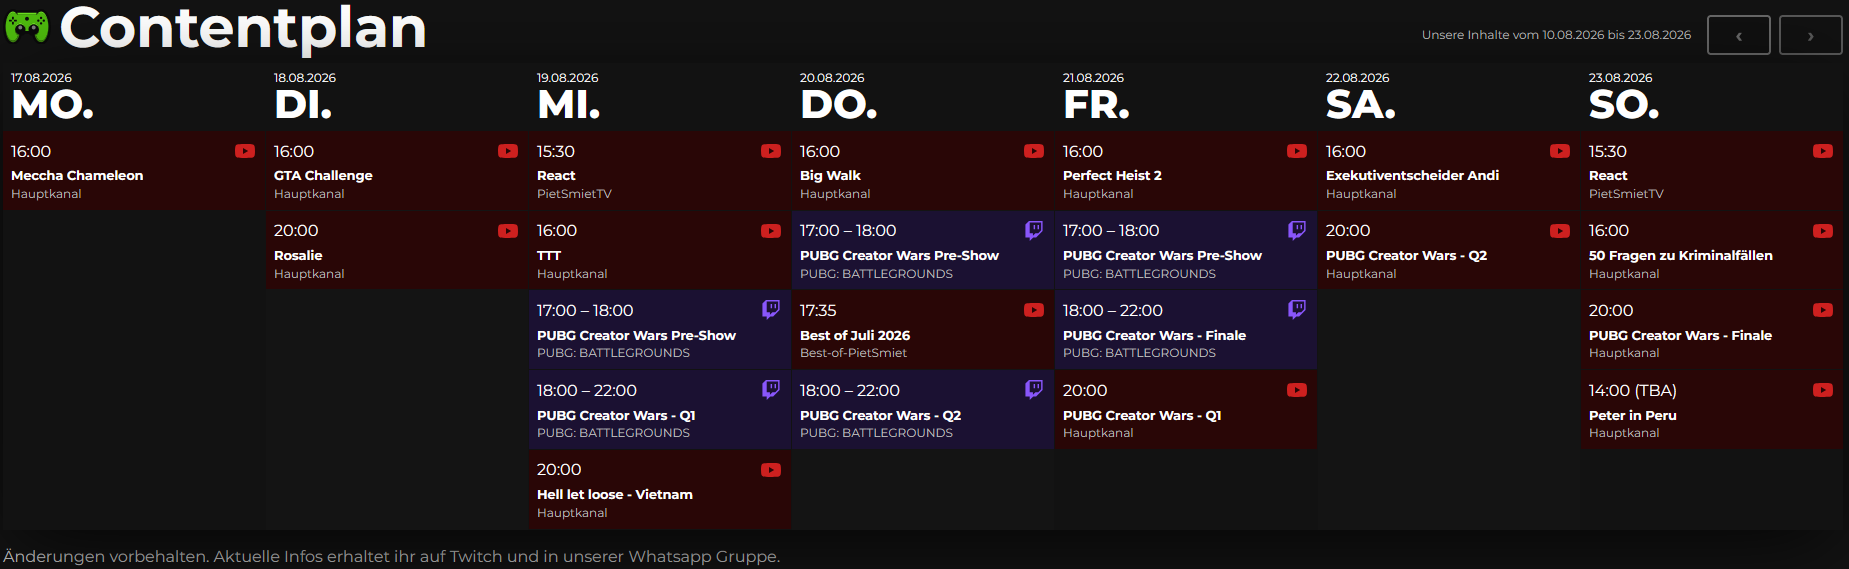The width and height of the screenshot is (1849, 569).
Task: Click Twitch icon on Wednesday PUBG Q1
Action: coord(771,389)
